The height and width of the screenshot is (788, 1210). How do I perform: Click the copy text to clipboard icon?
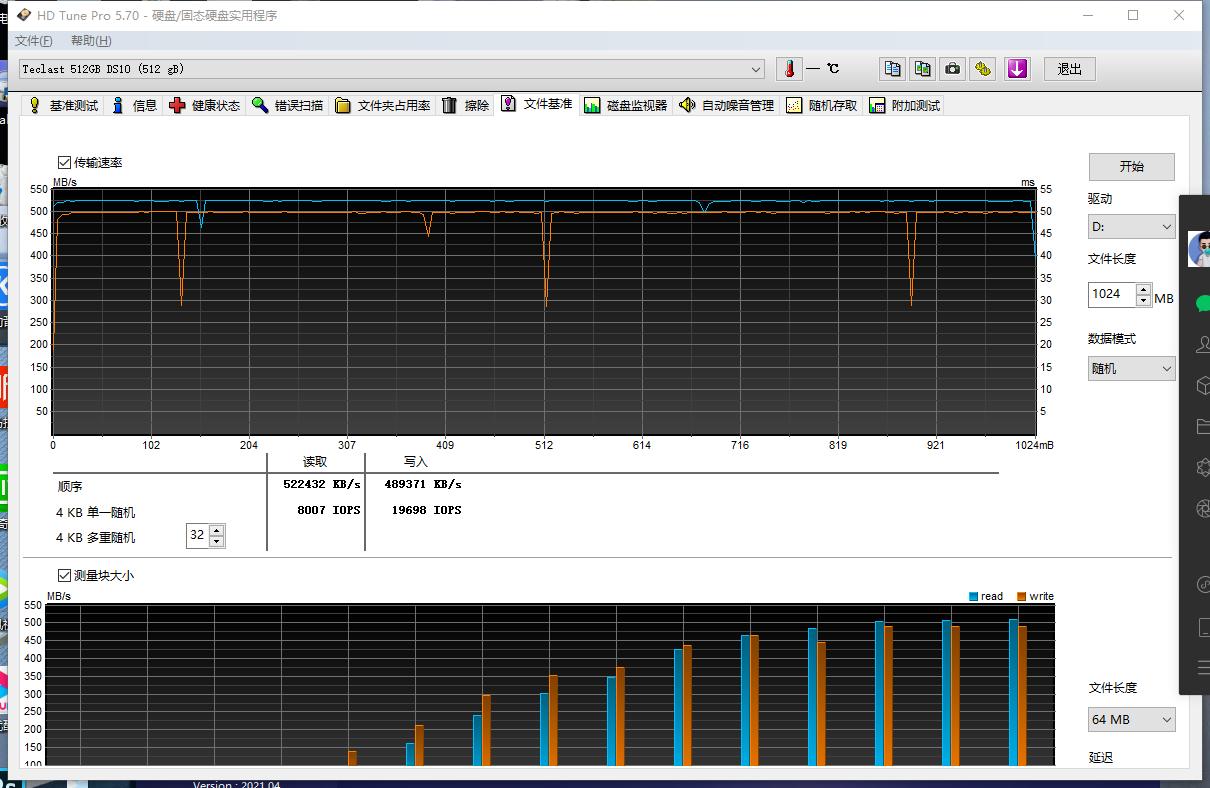click(x=892, y=69)
